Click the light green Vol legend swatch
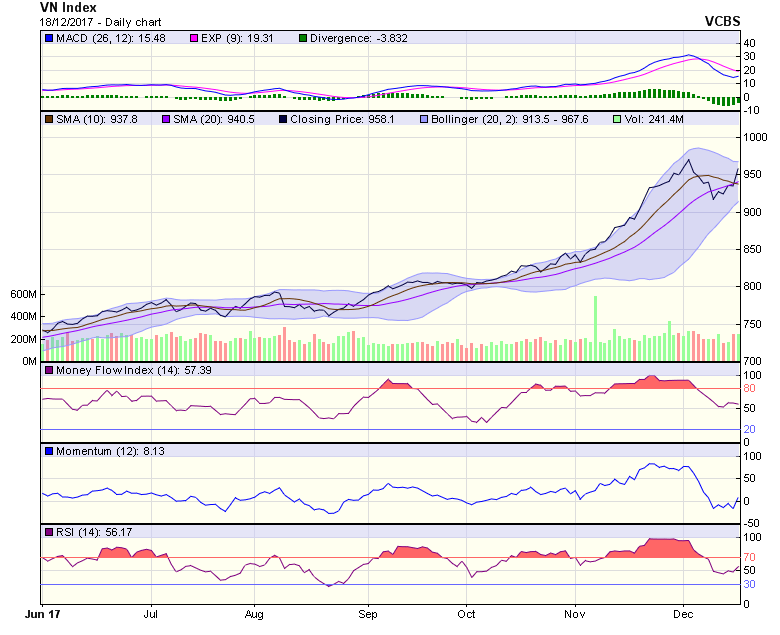780x635 pixels. point(616,118)
